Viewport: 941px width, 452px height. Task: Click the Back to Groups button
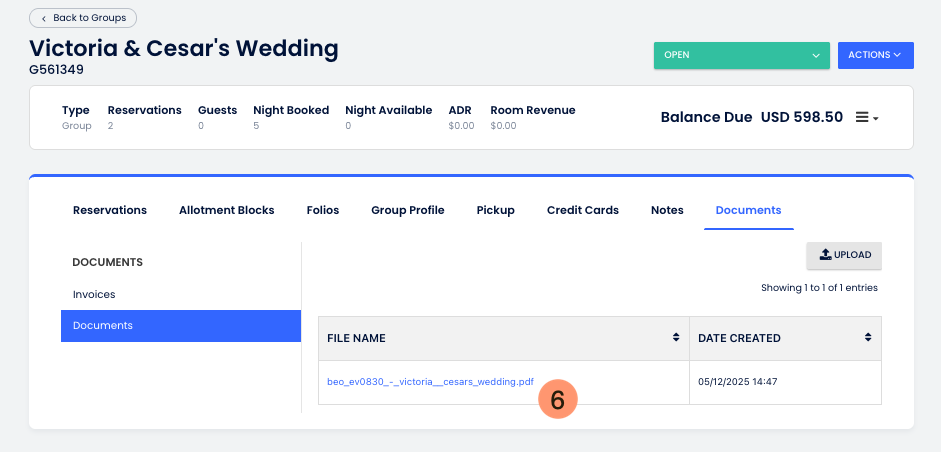(83, 18)
